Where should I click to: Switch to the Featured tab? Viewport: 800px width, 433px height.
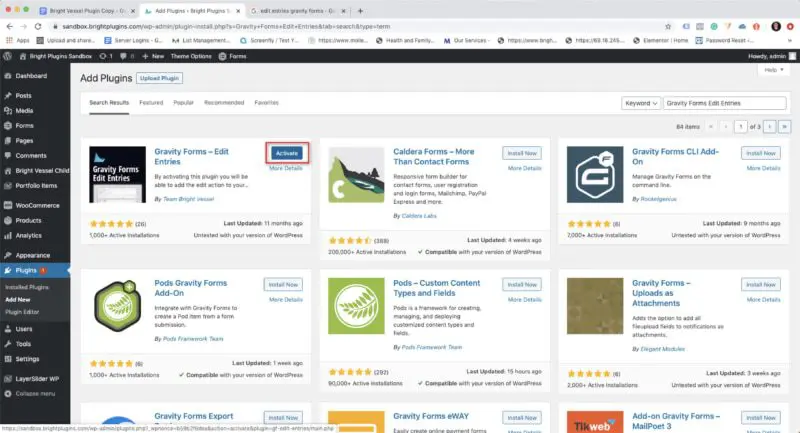tap(151, 102)
